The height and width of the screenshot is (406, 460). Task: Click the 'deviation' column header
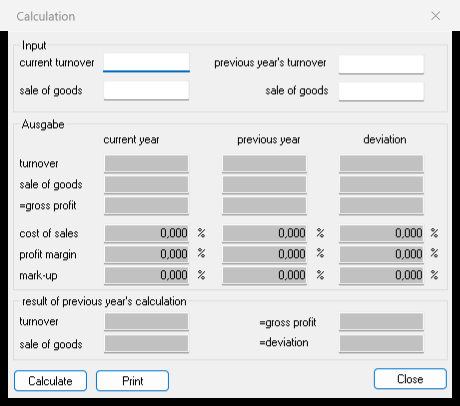pyautogui.click(x=385, y=139)
